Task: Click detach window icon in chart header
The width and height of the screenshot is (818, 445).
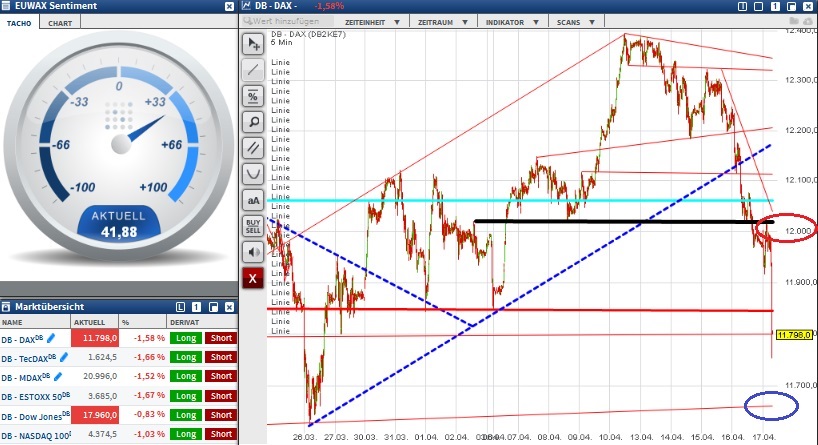Action: pyautogui.click(x=791, y=6)
